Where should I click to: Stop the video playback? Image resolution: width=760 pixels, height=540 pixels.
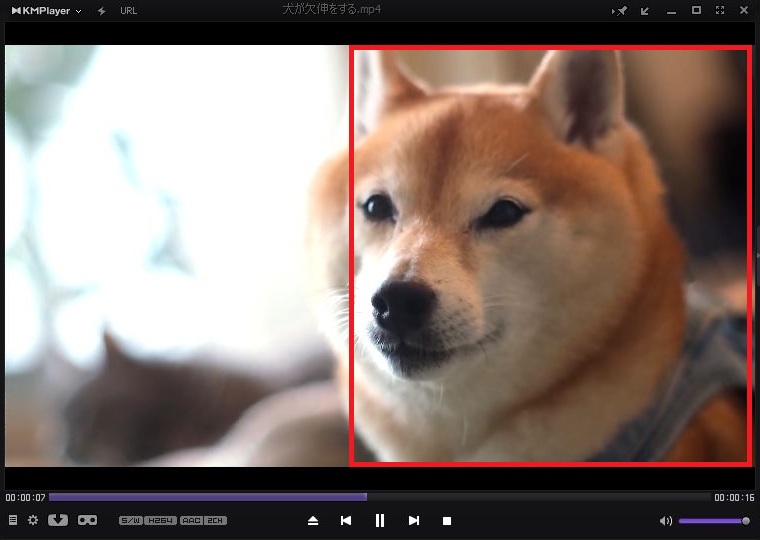tap(447, 521)
